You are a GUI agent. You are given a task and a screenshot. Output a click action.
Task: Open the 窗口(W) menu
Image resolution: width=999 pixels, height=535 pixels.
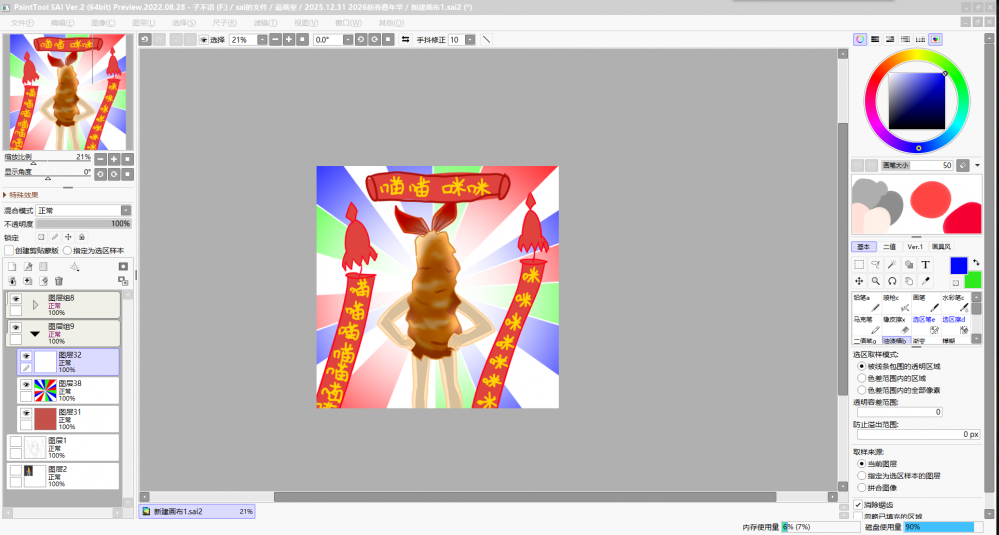(349, 23)
